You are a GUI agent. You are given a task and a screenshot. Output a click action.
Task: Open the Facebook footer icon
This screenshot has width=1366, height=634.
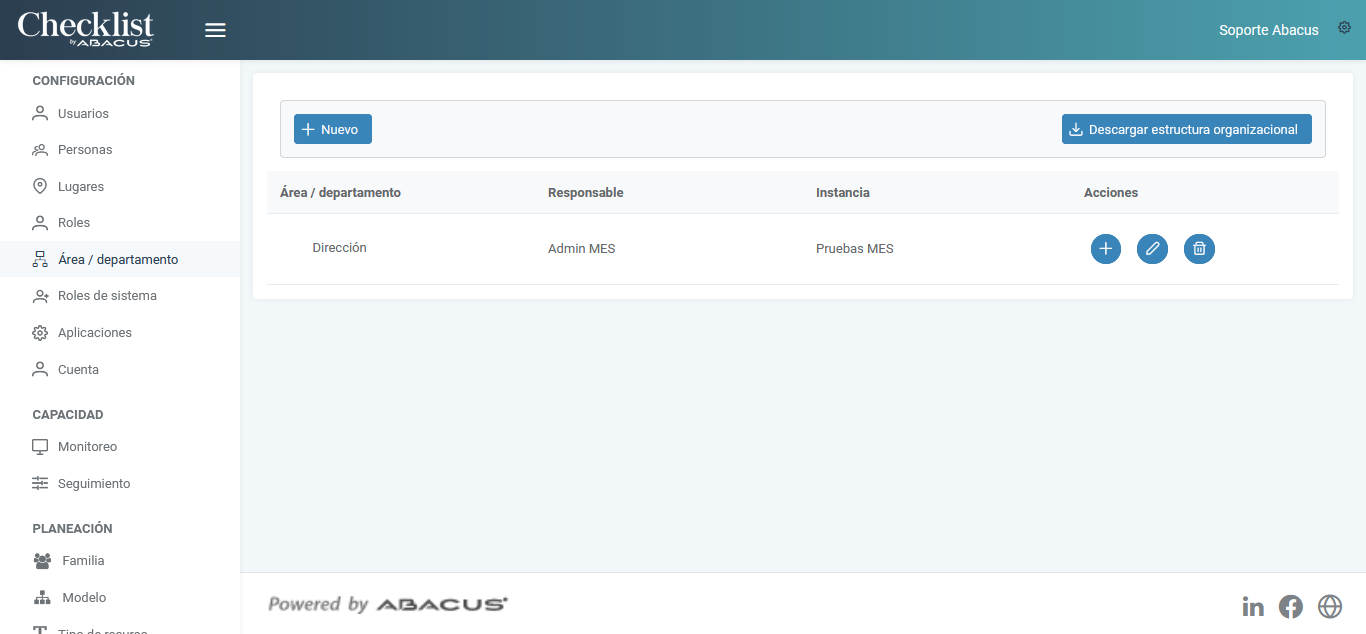tap(1291, 606)
